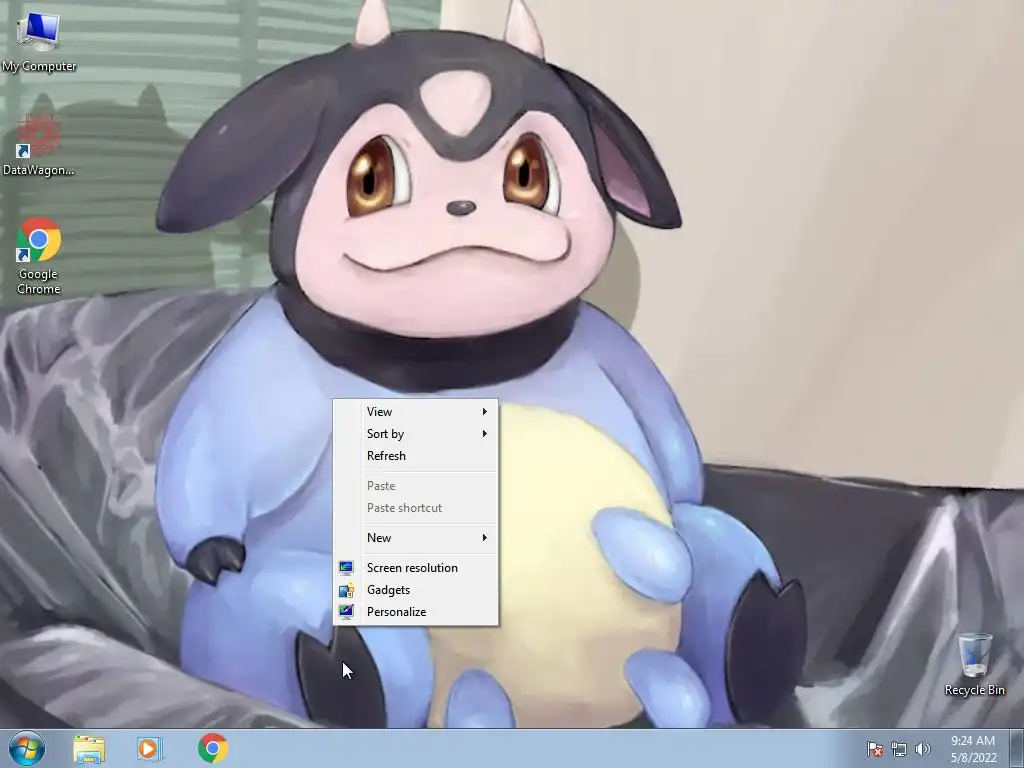
Task: Launch Chrome from the taskbar
Action: tap(213, 748)
